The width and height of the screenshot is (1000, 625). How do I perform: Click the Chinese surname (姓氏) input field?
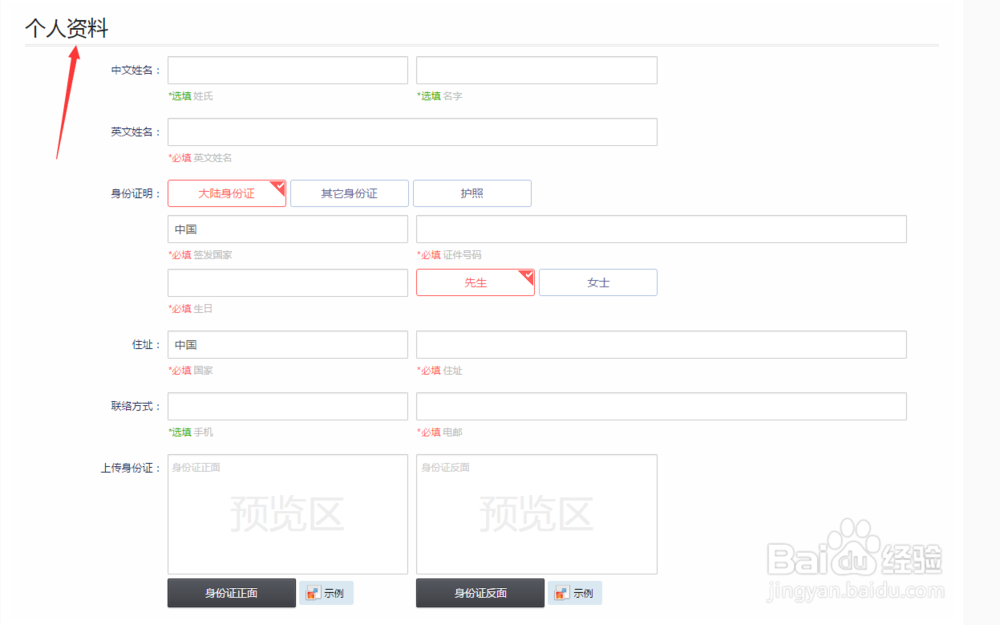(288, 70)
